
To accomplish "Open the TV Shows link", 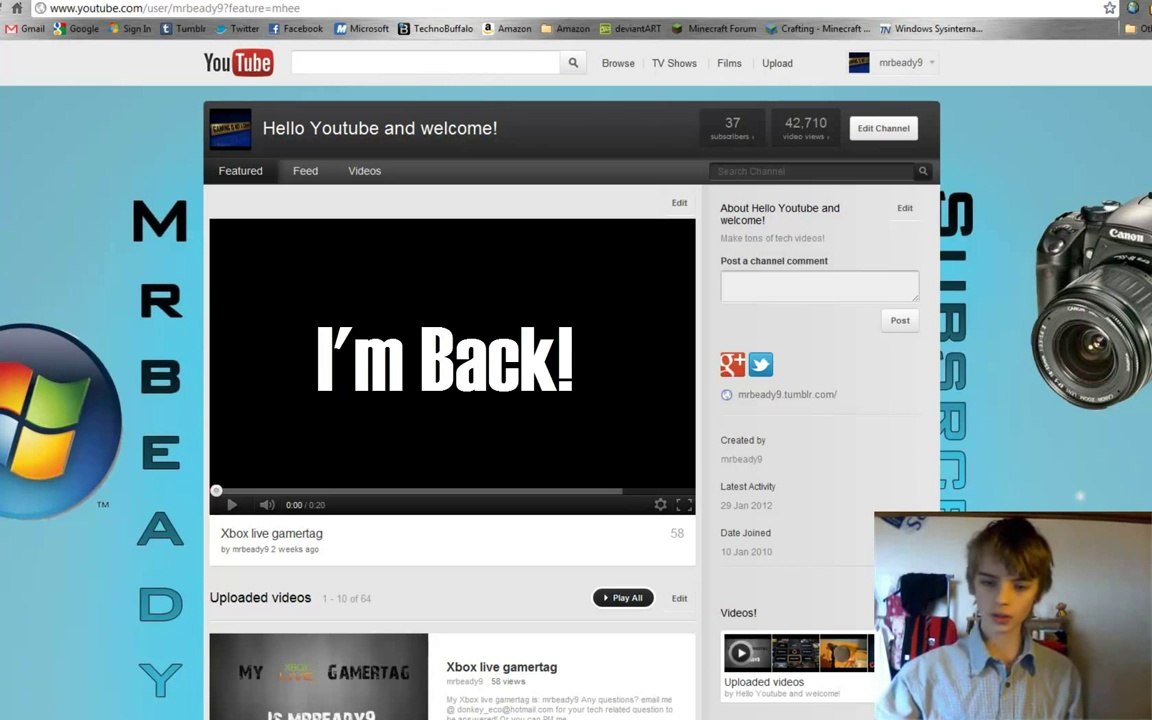I will pyautogui.click(x=674, y=63).
